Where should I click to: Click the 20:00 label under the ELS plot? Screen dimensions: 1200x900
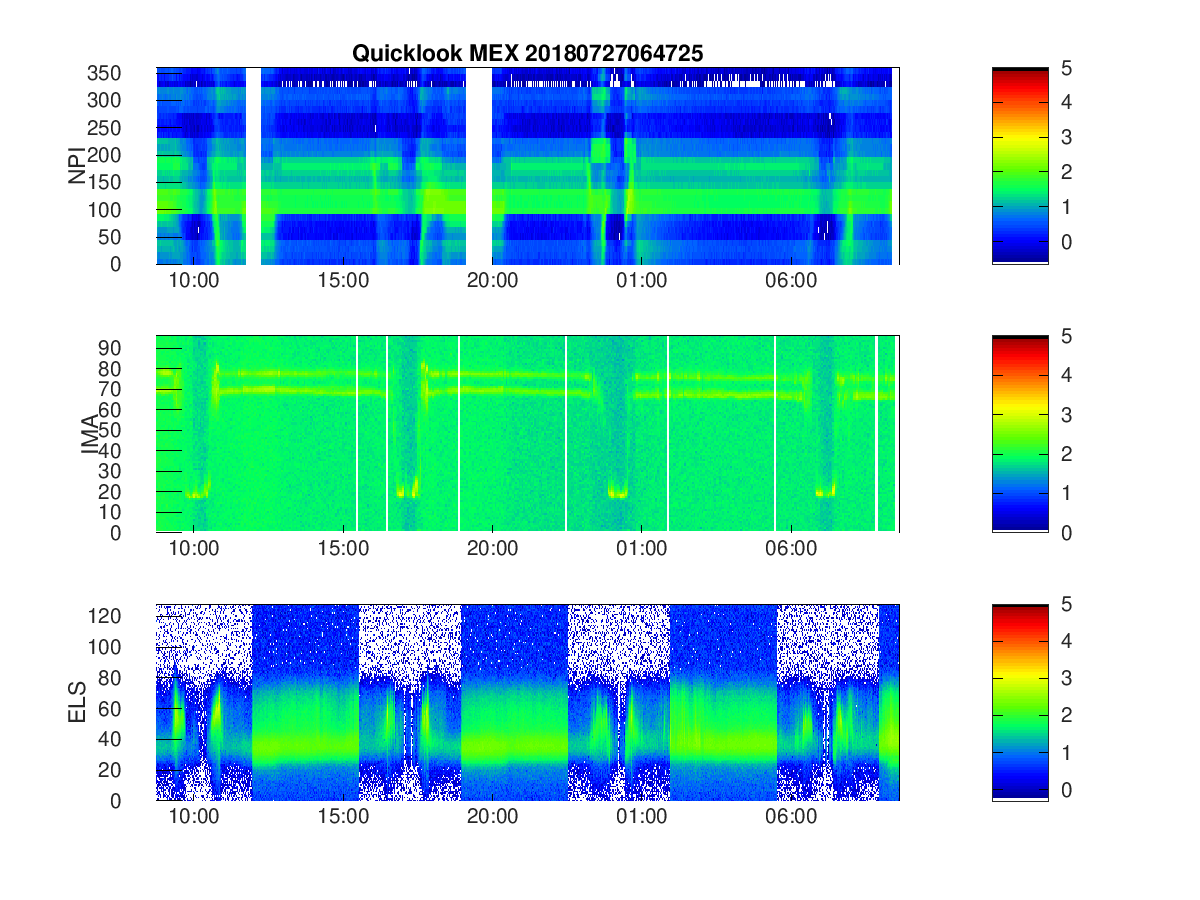(x=492, y=816)
